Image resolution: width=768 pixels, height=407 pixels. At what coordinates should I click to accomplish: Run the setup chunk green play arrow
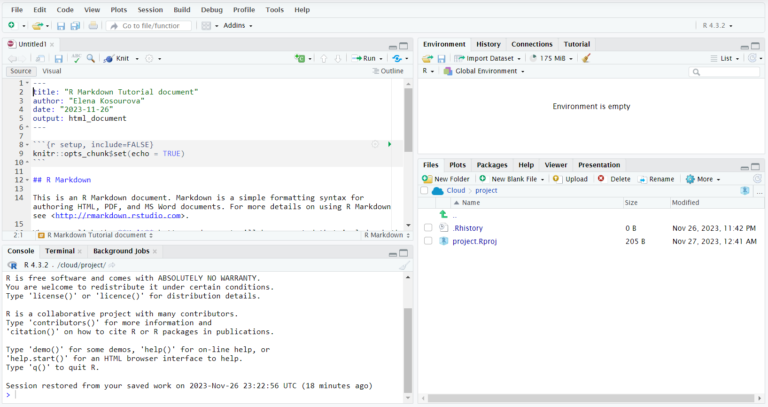[389, 144]
